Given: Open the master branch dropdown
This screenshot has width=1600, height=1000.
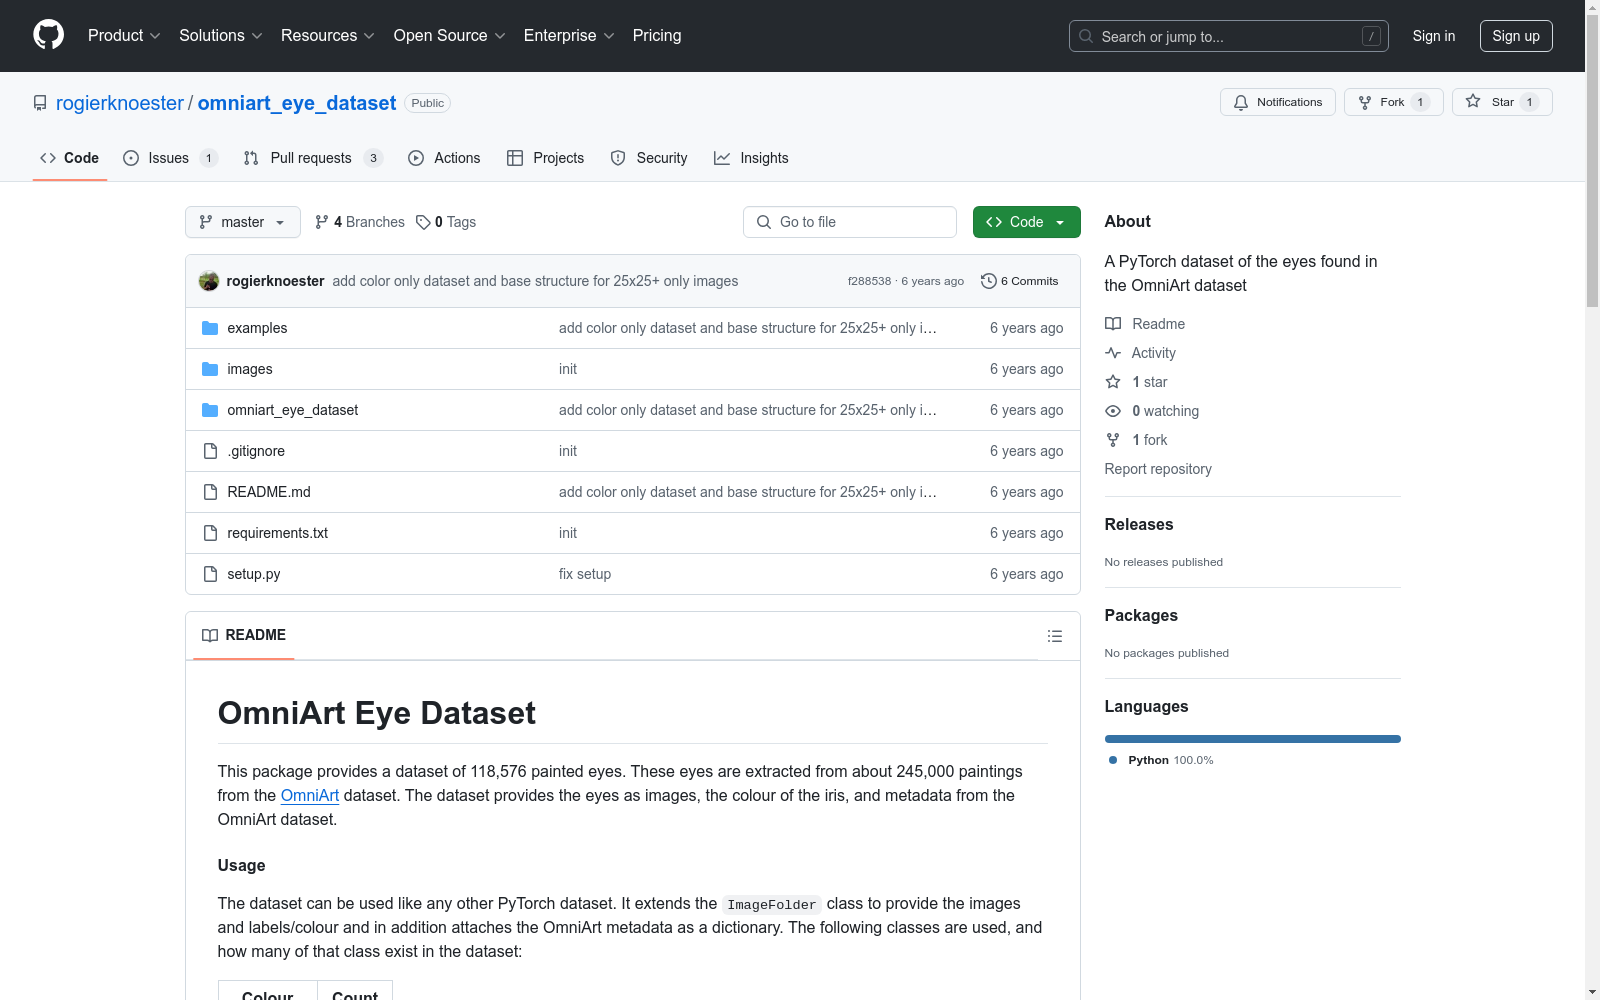Looking at the screenshot, I should coord(243,222).
